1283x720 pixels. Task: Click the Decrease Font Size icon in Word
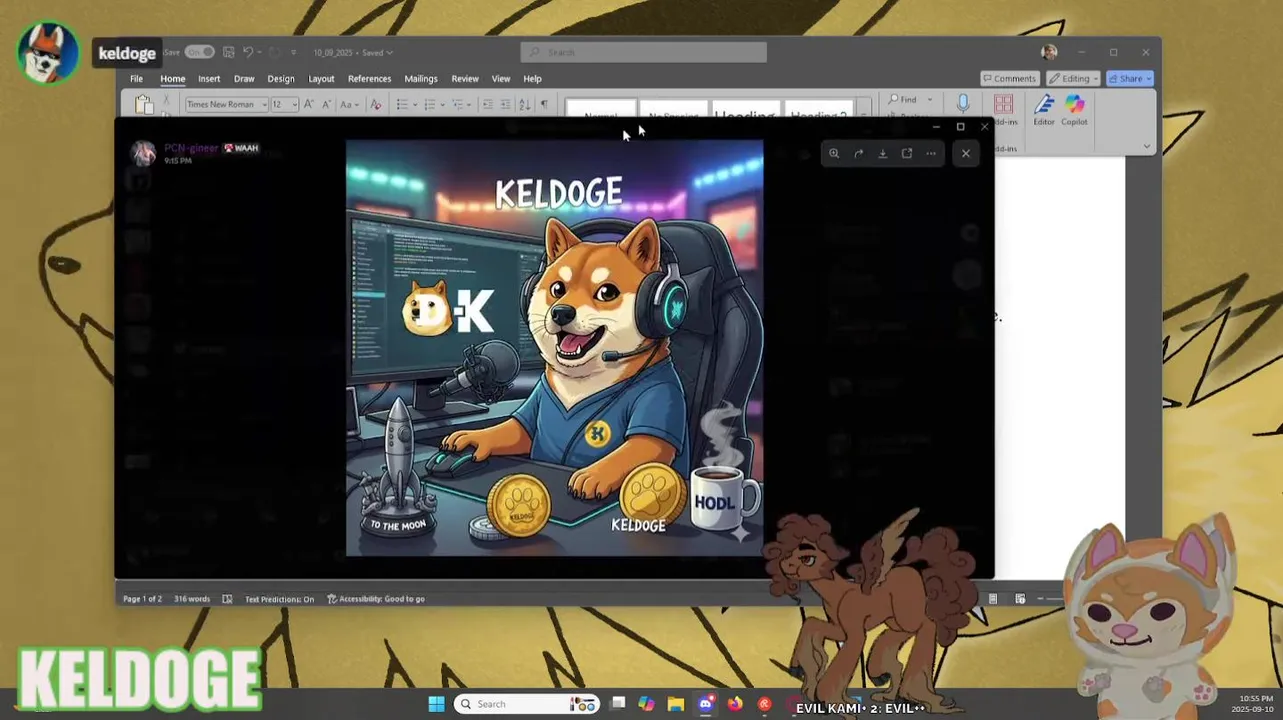[x=325, y=104]
